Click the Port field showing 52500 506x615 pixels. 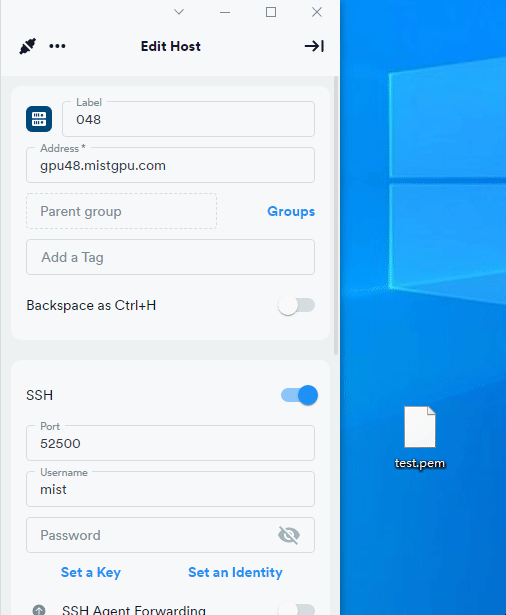point(170,443)
